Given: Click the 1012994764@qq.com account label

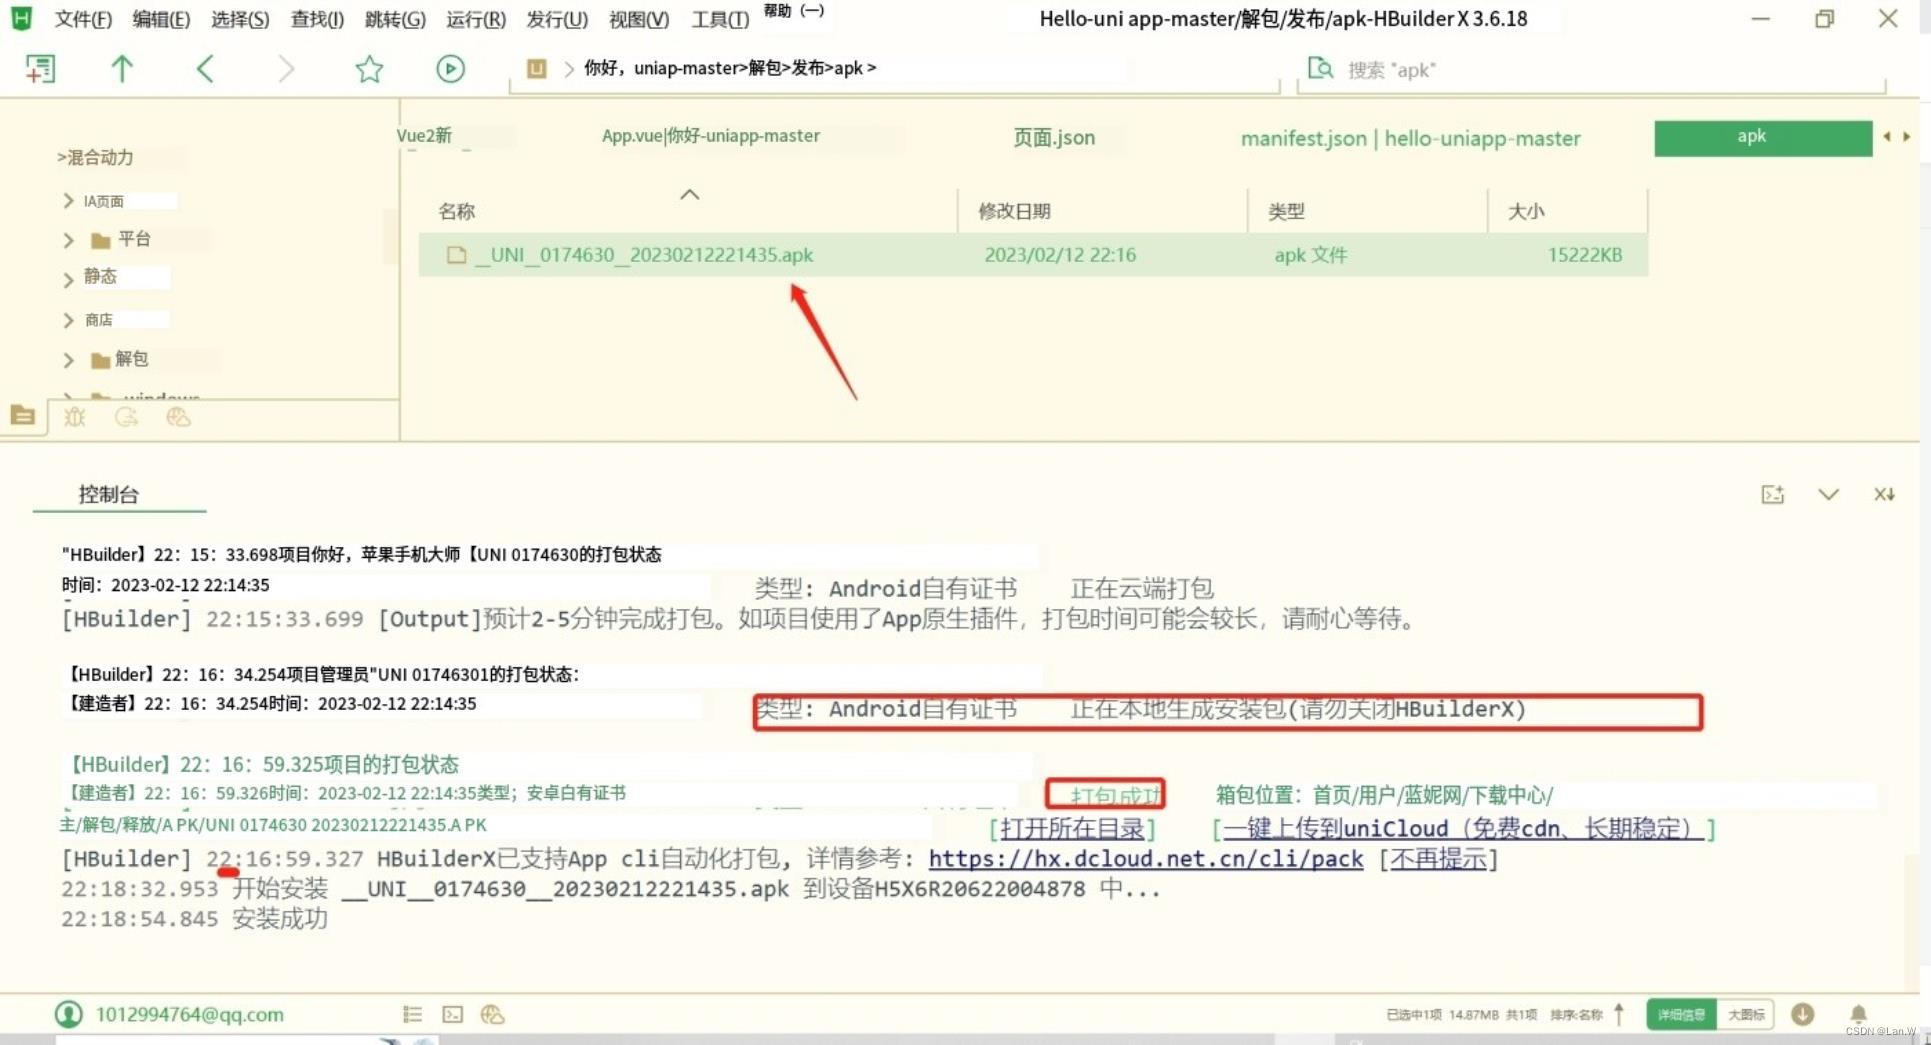Looking at the screenshot, I should click(190, 1014).
